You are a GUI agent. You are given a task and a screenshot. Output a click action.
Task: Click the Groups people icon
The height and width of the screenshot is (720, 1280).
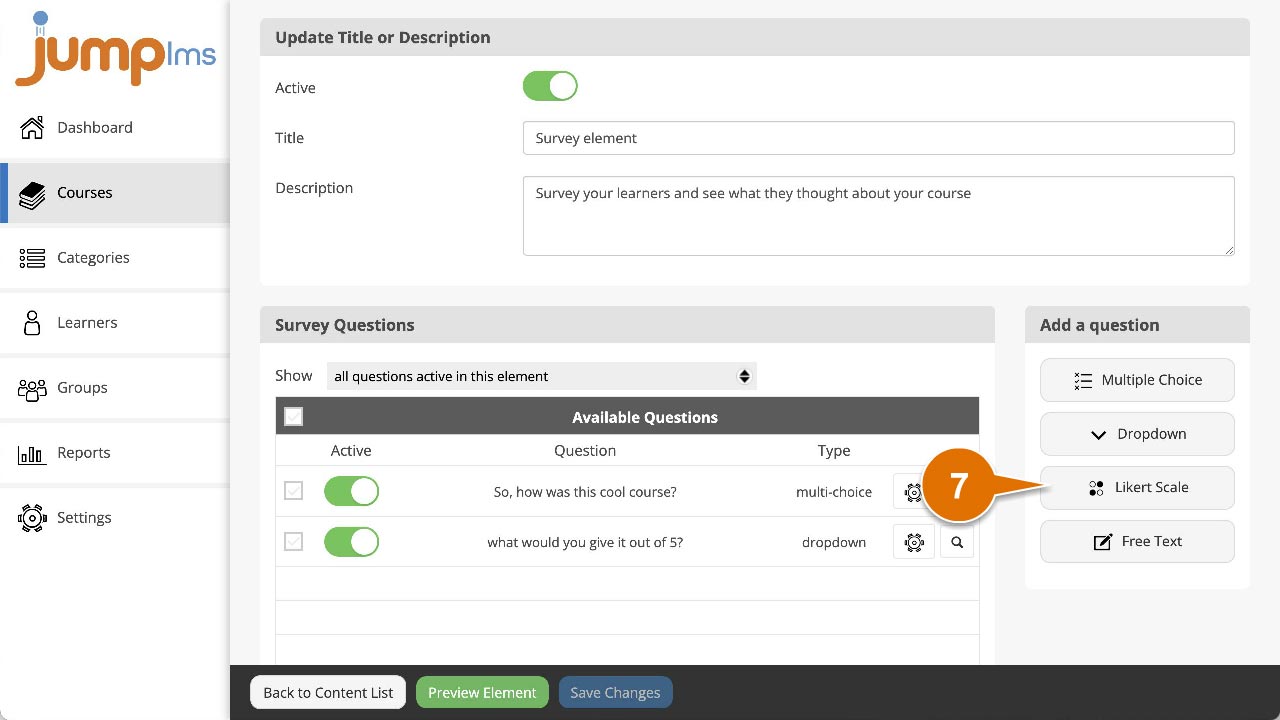click(x=32, y=388)
